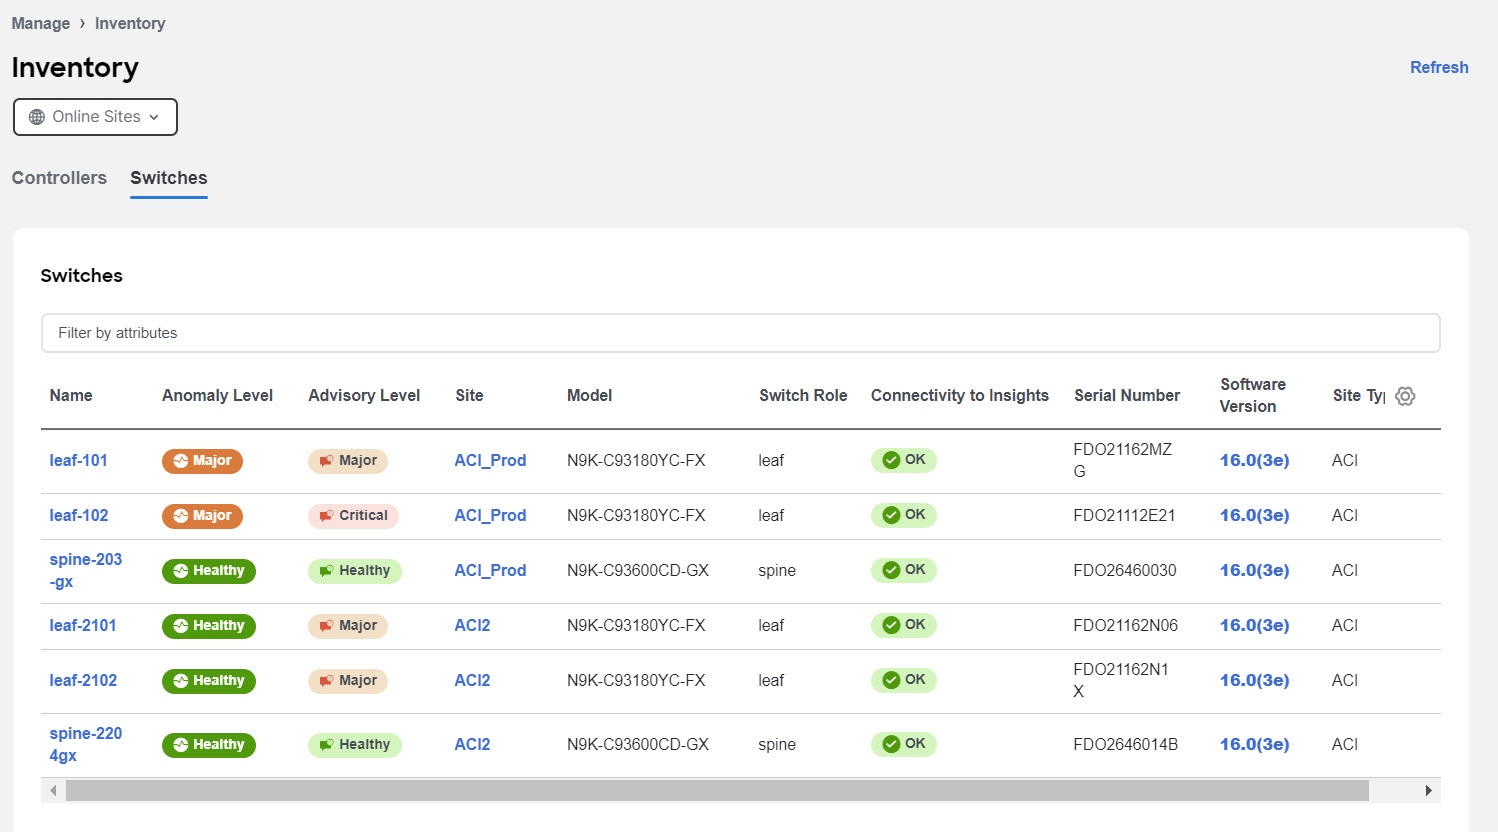Click Healthy advisory badge for spine-203-gx
1498x832 pixels.
point(355,571)
